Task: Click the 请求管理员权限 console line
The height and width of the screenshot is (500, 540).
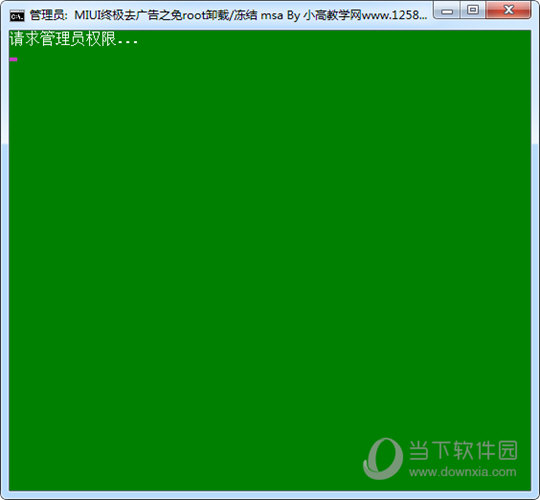Action: (x=74, y=38)
